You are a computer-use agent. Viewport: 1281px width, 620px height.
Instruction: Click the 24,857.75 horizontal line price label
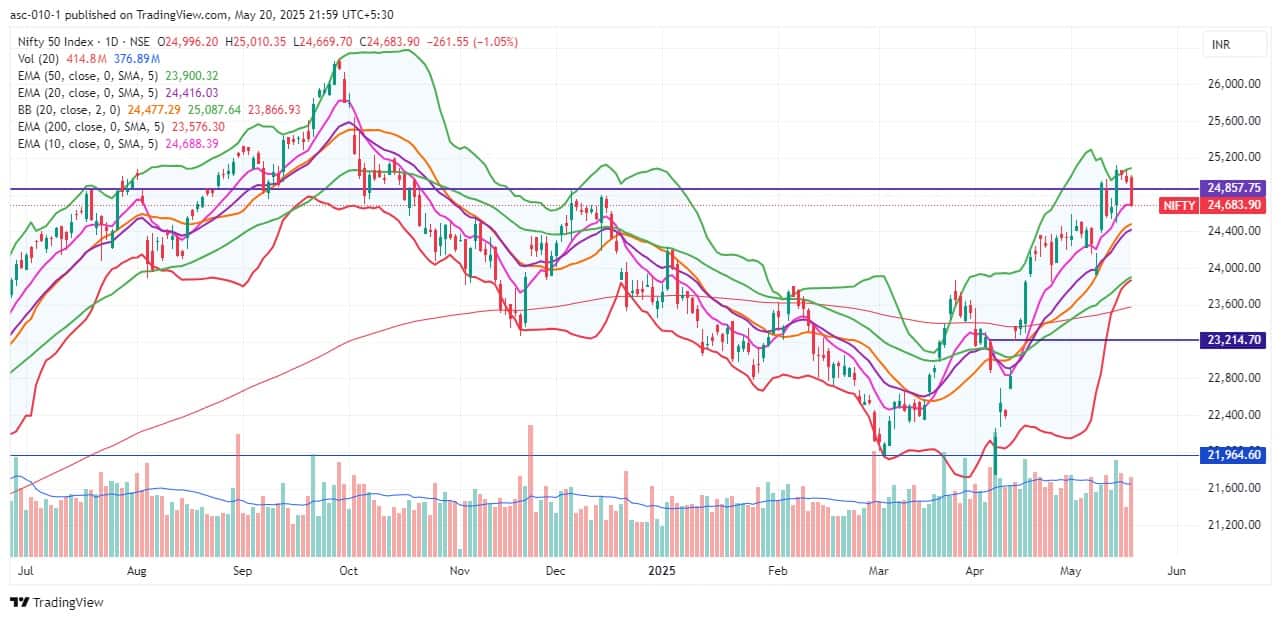coord(1235,188)
